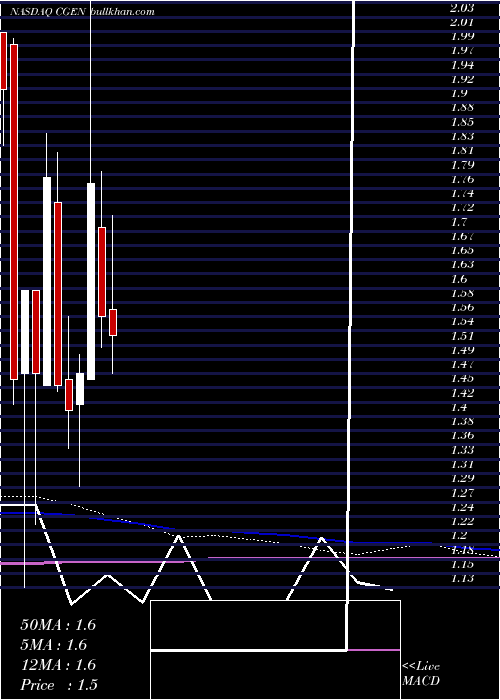Click the <<Live MACD label

421,674
